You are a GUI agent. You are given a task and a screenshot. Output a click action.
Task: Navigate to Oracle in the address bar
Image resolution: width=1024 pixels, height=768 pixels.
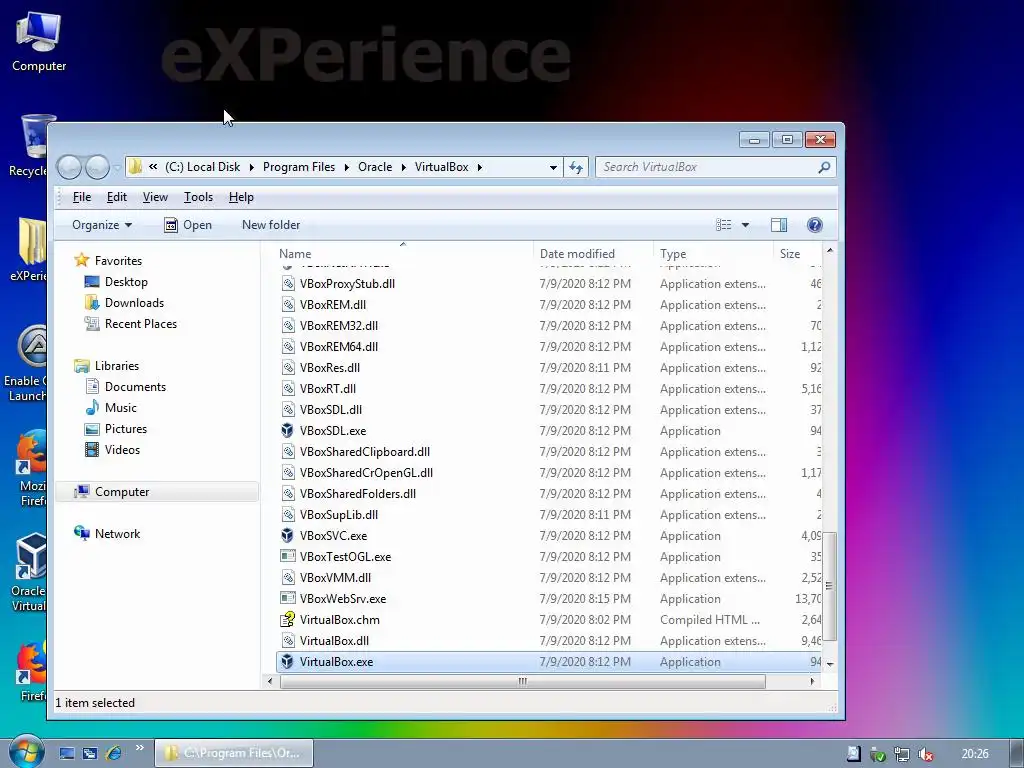point(375,167)
